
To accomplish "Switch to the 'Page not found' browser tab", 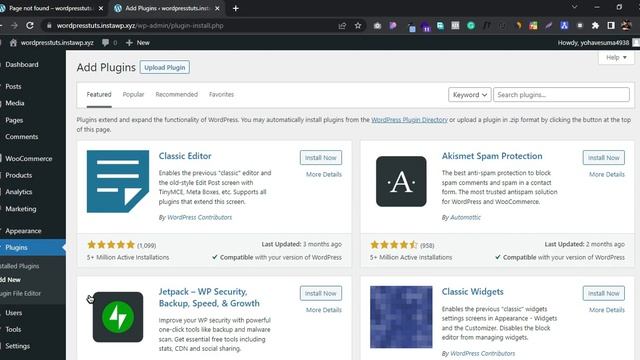I will pyautogui.click(x=51, y=8).
